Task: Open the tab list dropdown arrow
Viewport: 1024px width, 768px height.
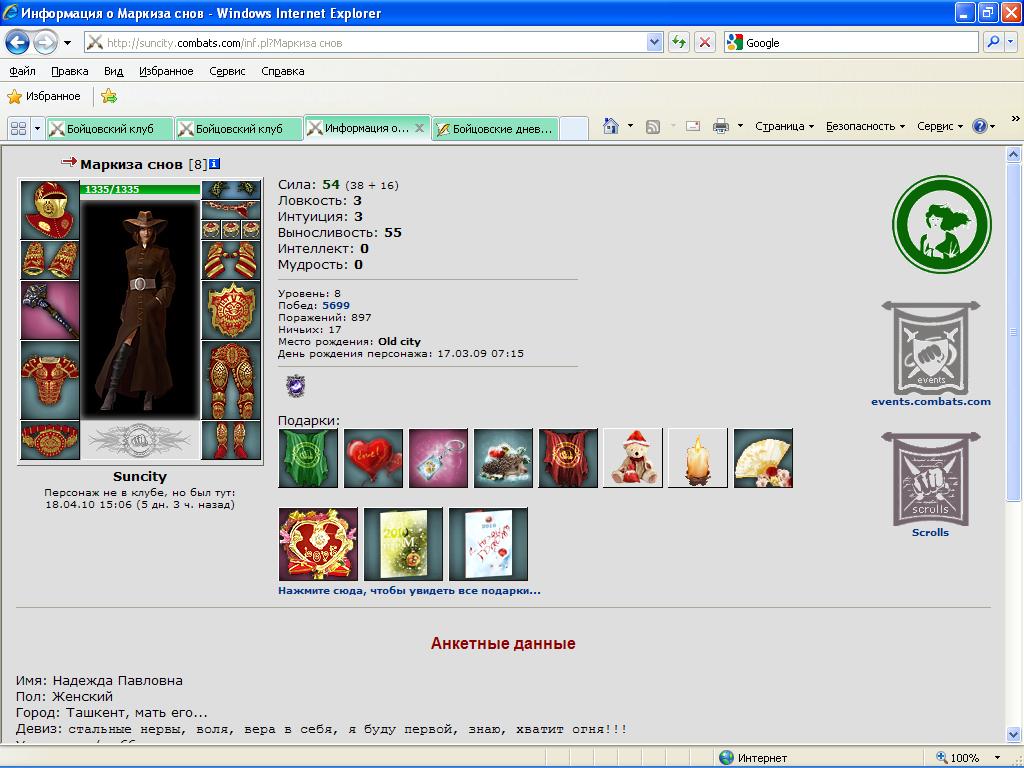Action: coord(37,129)
